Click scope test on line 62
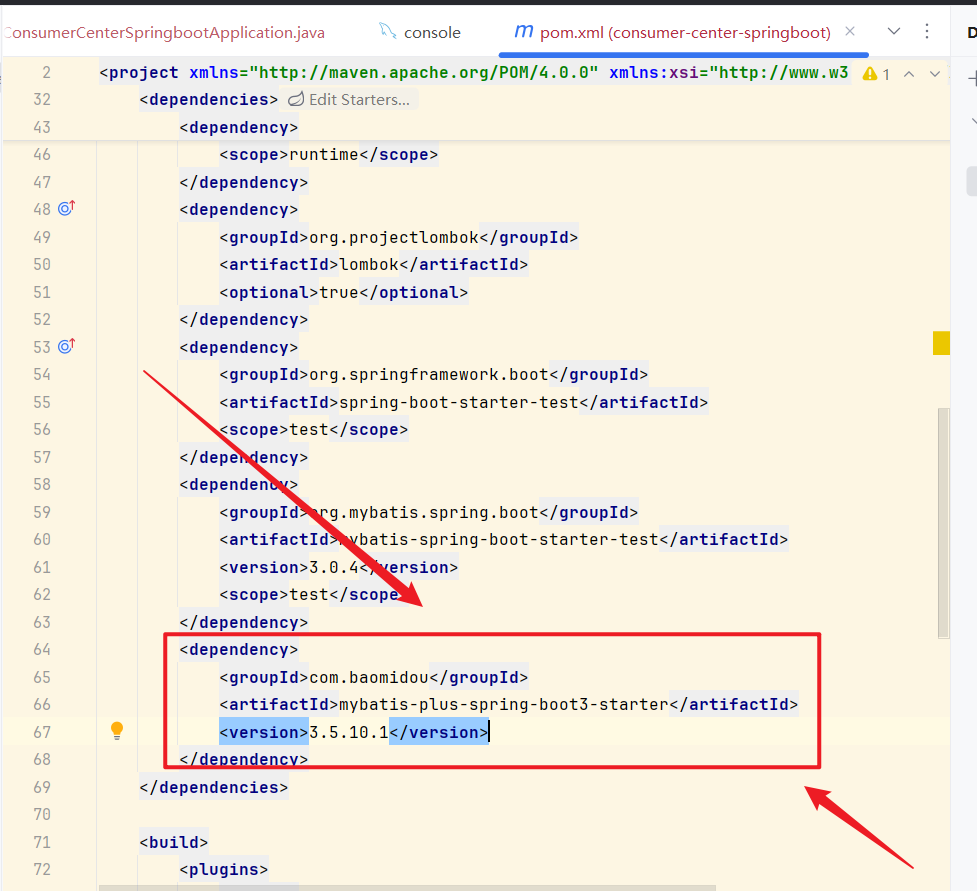Viewport: 977px width, 891px height. pyautogui.click(x=313, y=595)
